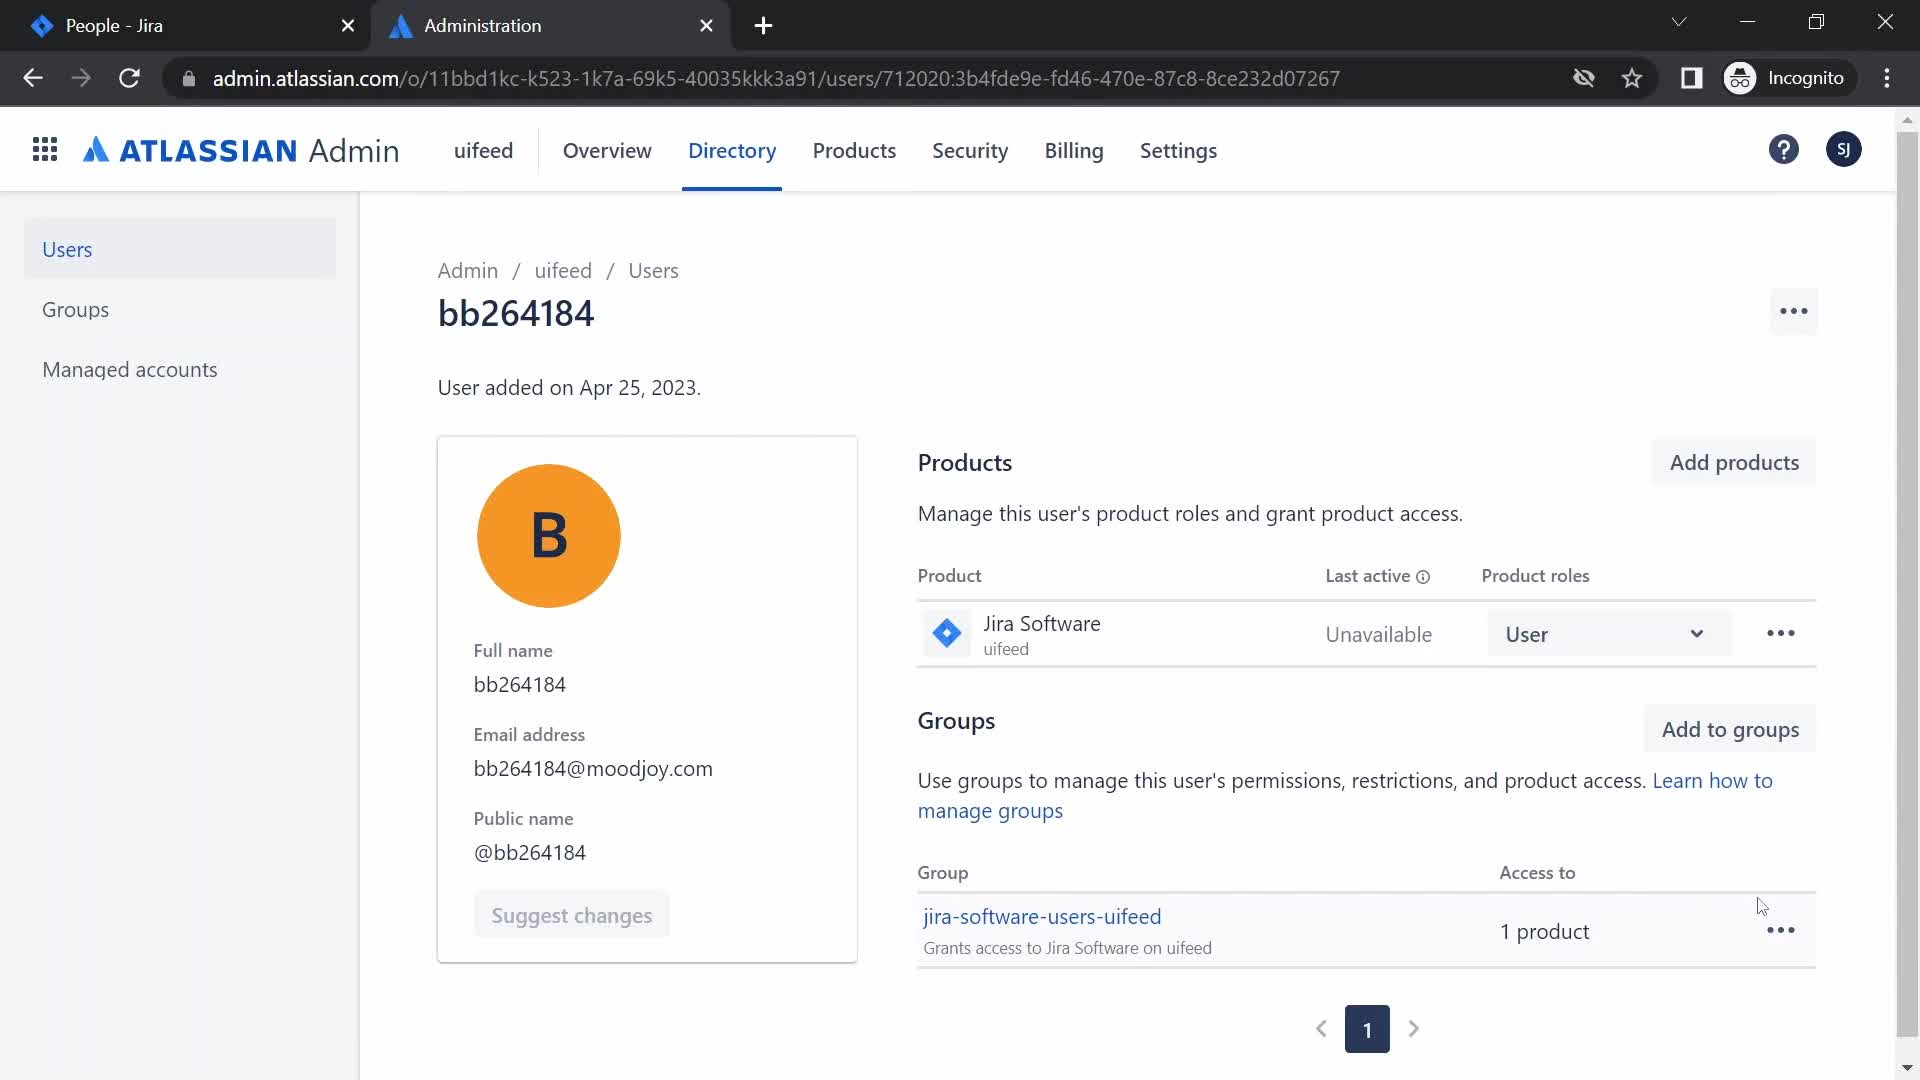The height and width of the screenshot is (1080, 1920).
Task: Click email bb264184@moodjoy.com text
Action: coord(593,769)
